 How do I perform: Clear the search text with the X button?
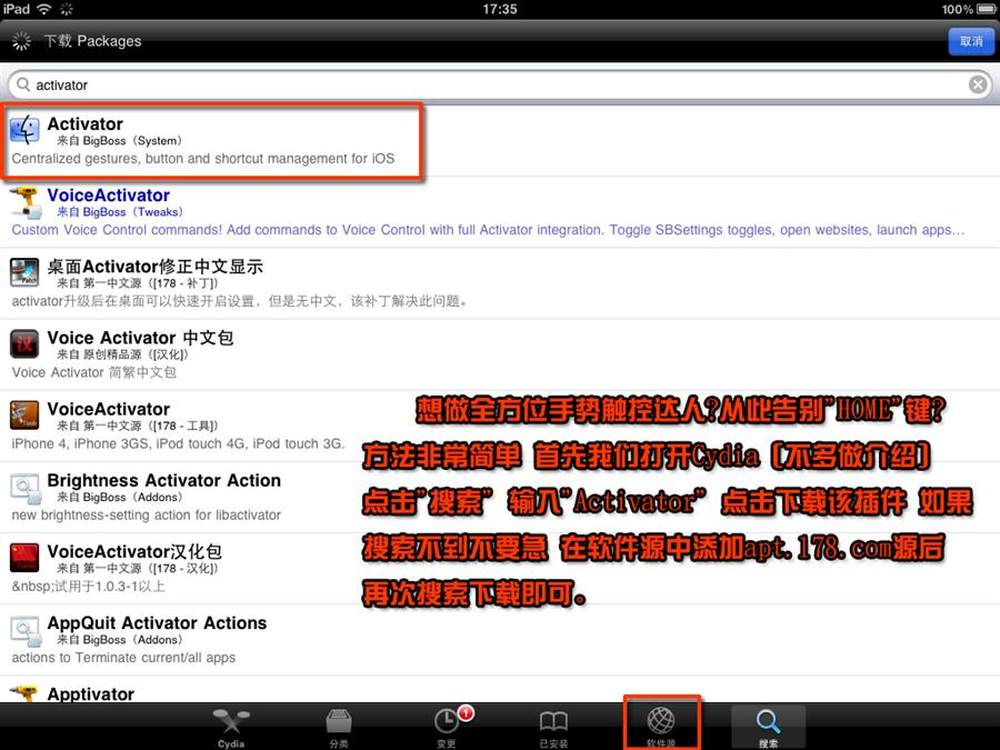[978, 85]
